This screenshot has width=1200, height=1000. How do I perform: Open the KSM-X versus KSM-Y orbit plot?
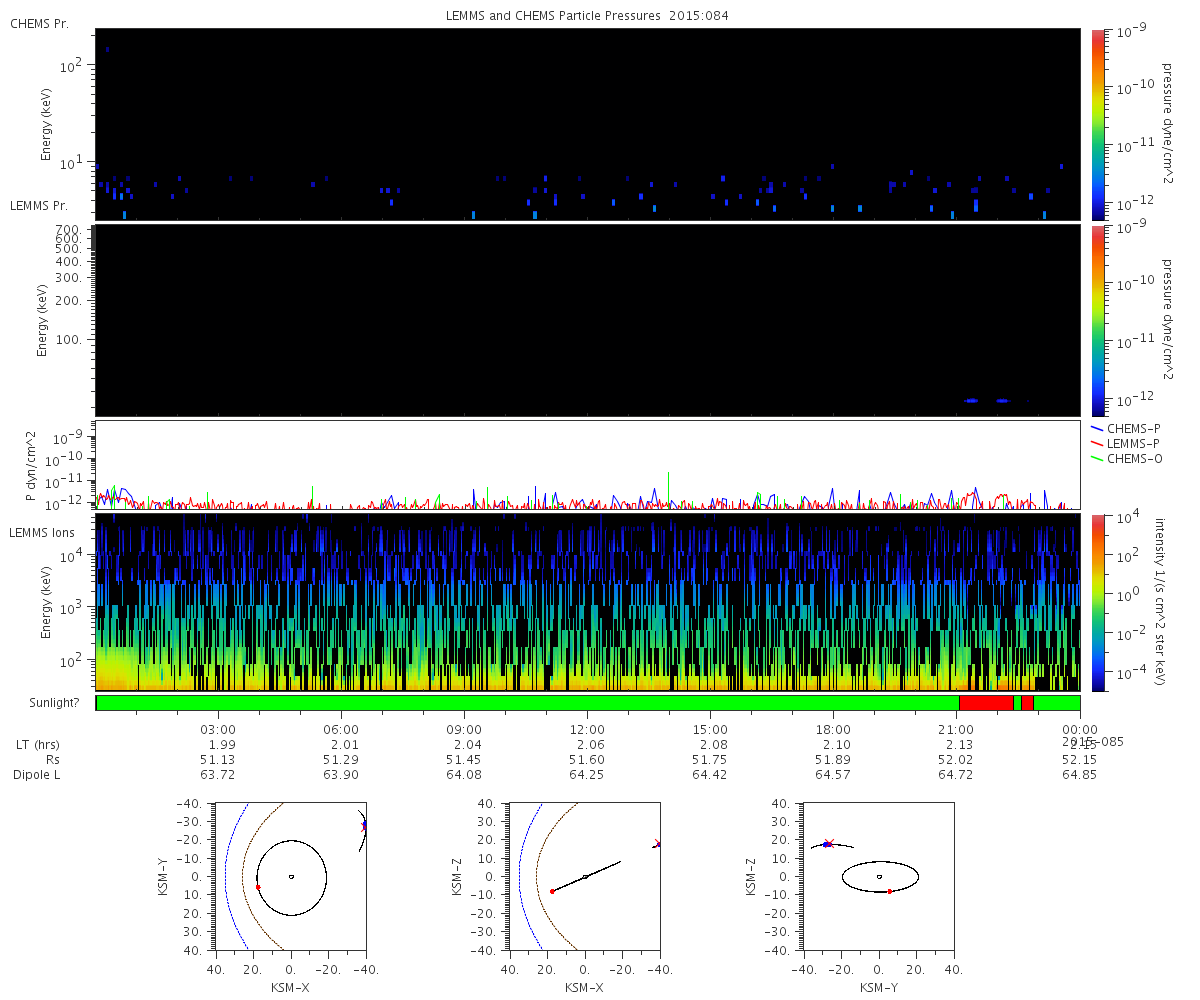click(291, 876)
